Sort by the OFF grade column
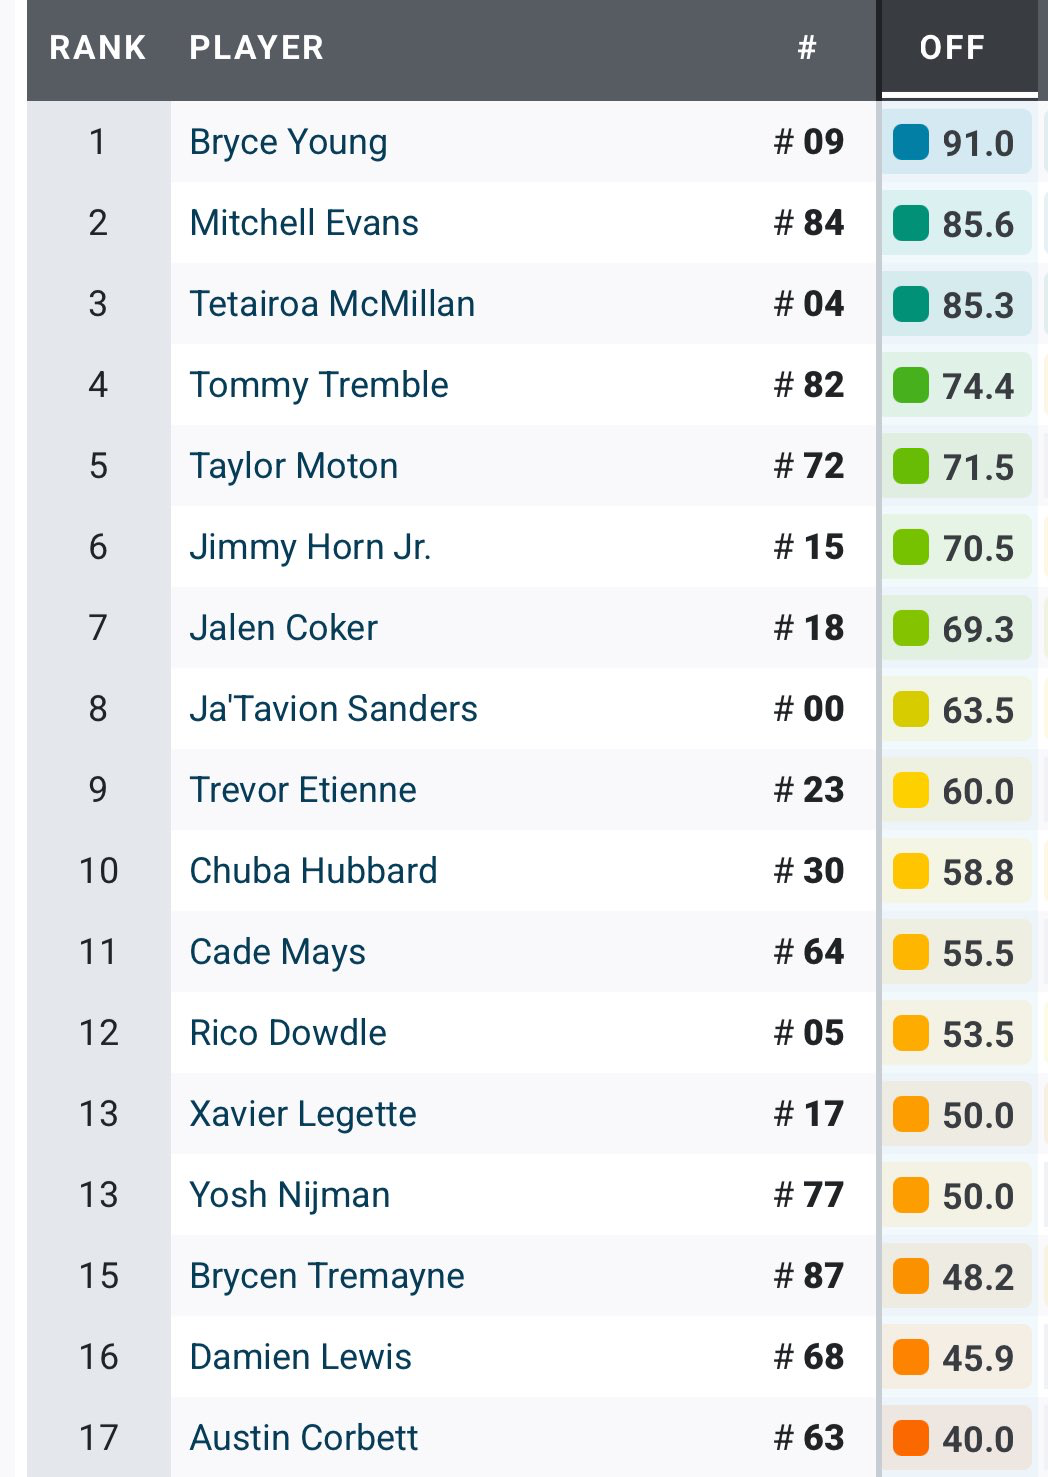The image size is (1048, 1477). tap(952, 48)
